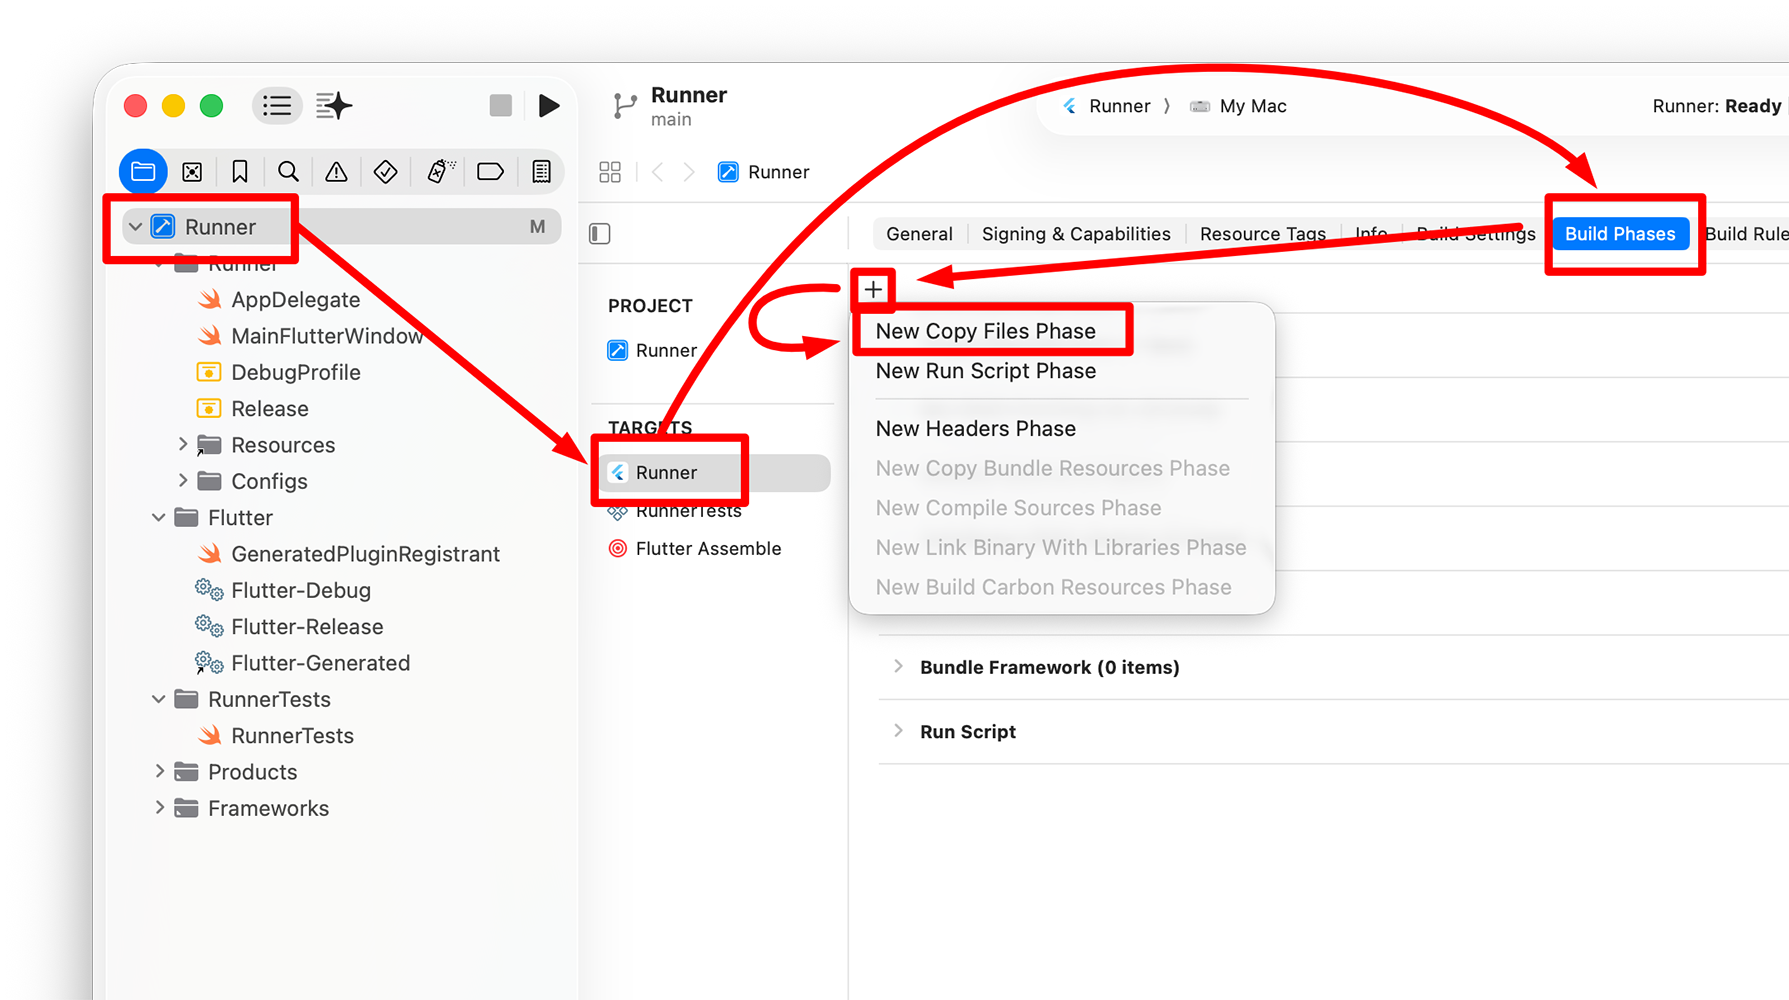This screenshot has width=1789, height=1000.
Task: Open the GeneratedPluginRegistrant Swift file
Action: coord(349,554)
